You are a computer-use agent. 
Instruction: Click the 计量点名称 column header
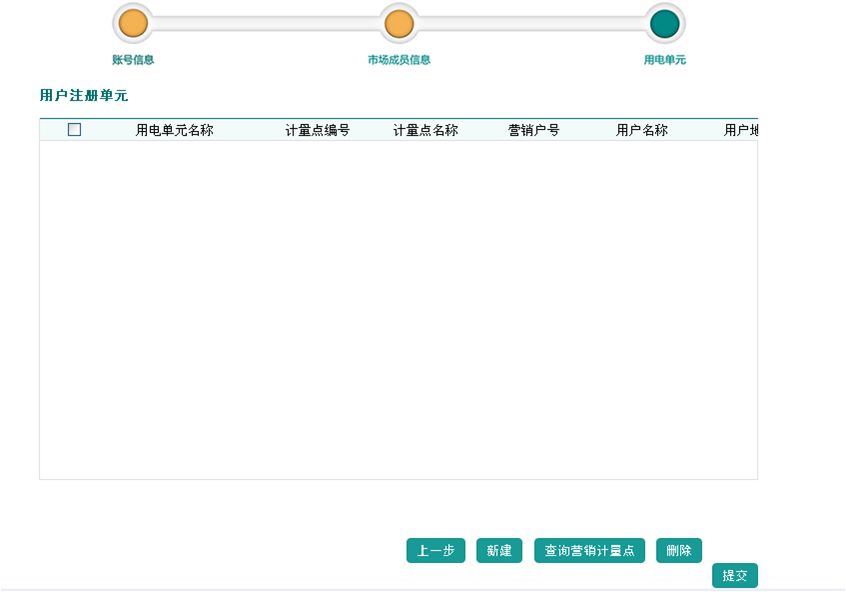point(425,130)
